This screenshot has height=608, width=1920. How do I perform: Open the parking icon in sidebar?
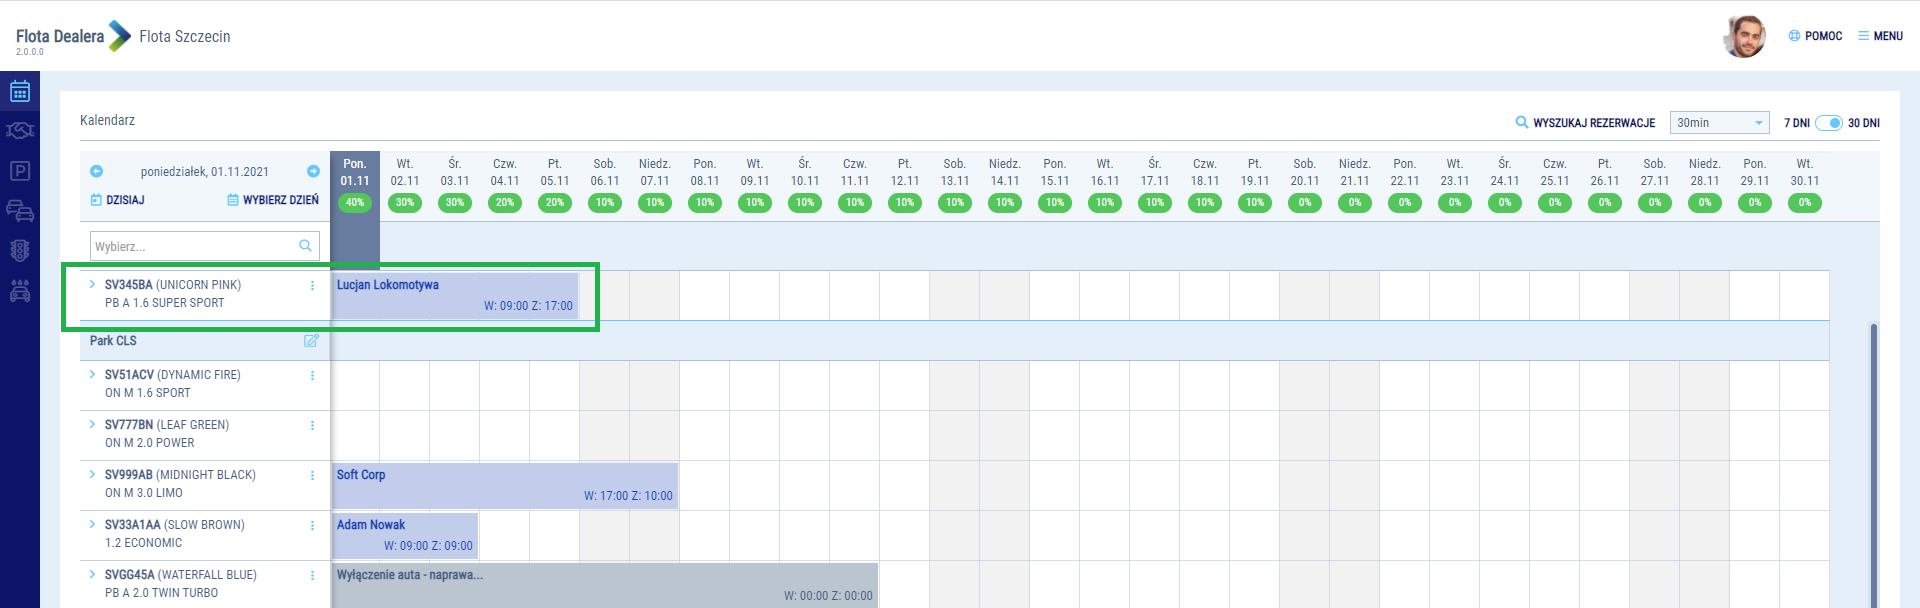point(19,171)
